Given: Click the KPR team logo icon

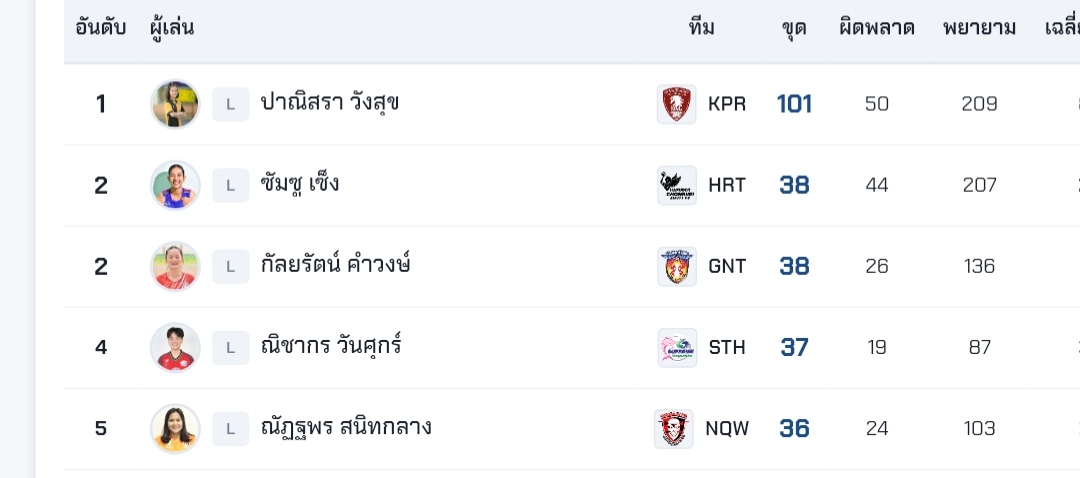Looking at the screenshot, I should pos(676,104).
